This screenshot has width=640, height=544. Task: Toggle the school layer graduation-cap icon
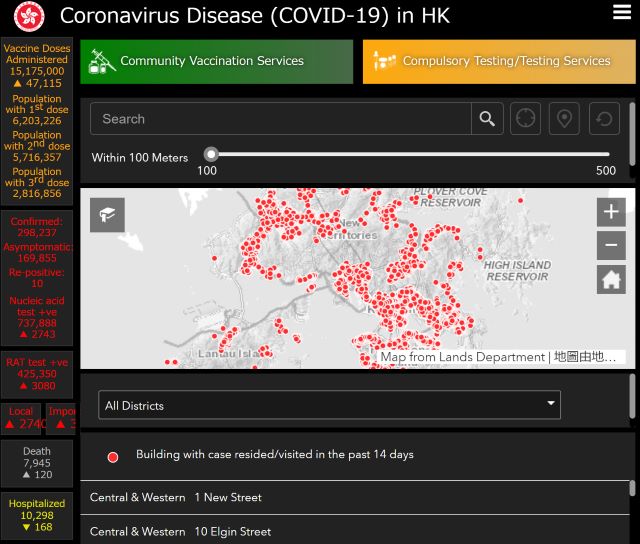click(107, 215)
